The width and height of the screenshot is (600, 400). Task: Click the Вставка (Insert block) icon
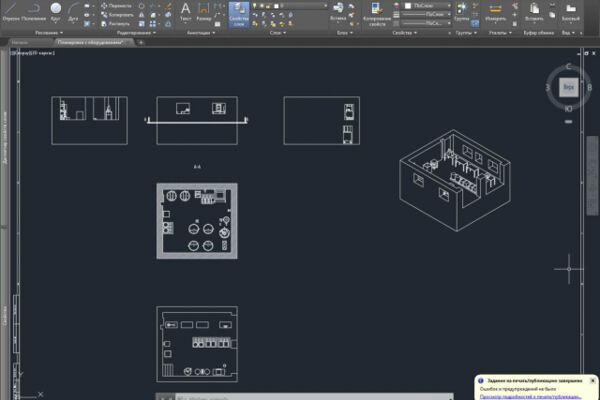pyautogui.click(x=338, y=11)
